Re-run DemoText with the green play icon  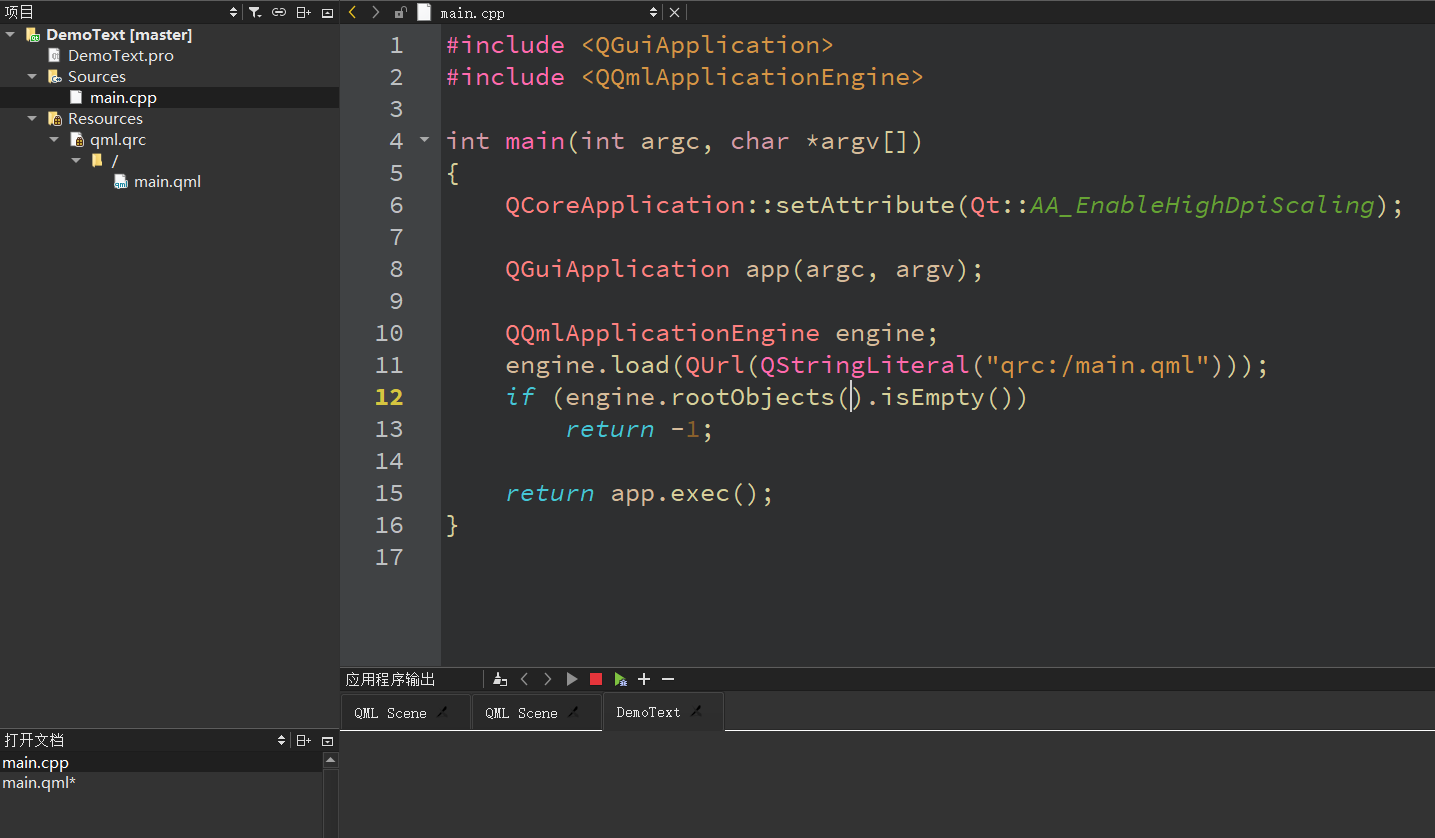click(620, 679)
